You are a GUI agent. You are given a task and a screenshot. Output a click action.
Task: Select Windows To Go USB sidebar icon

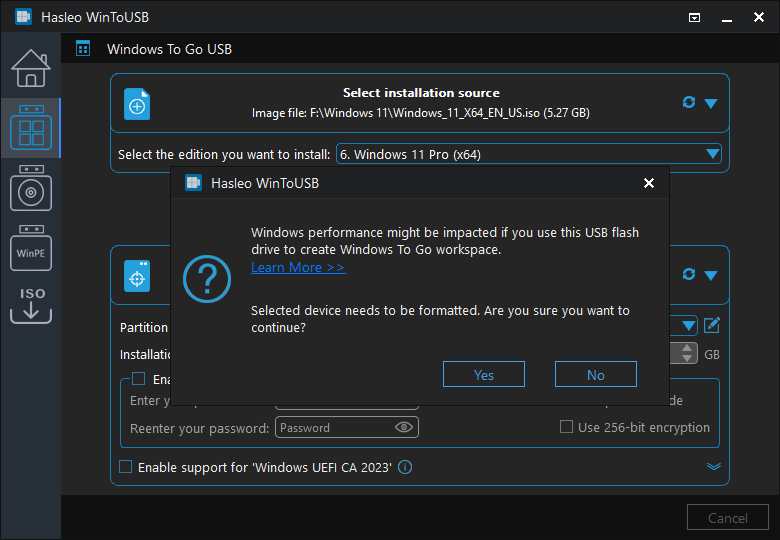pyautogui.click(x=31, y=128)
